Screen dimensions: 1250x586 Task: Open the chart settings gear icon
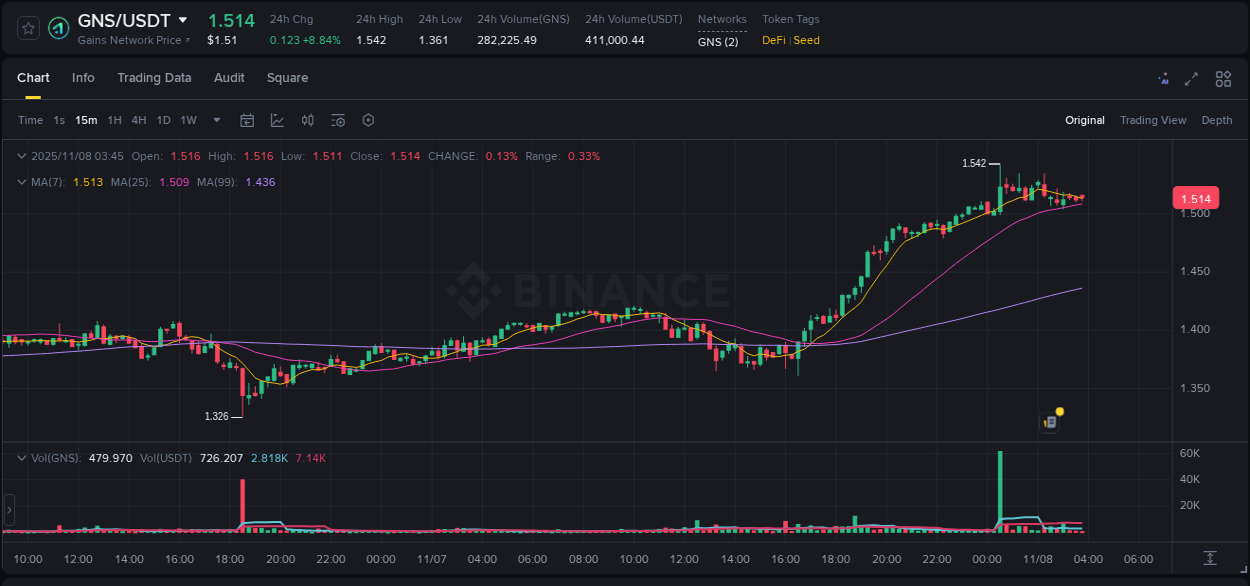[x=368, y=120]
